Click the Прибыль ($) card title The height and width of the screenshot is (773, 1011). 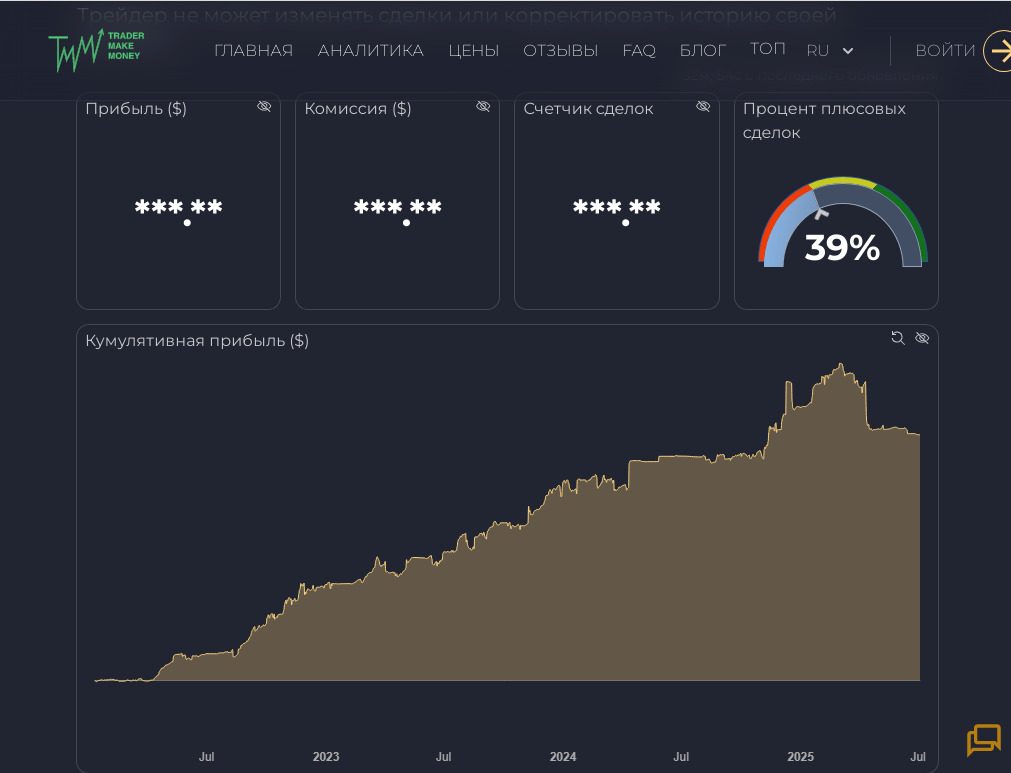pyautogui.click(x=135, y=108)
